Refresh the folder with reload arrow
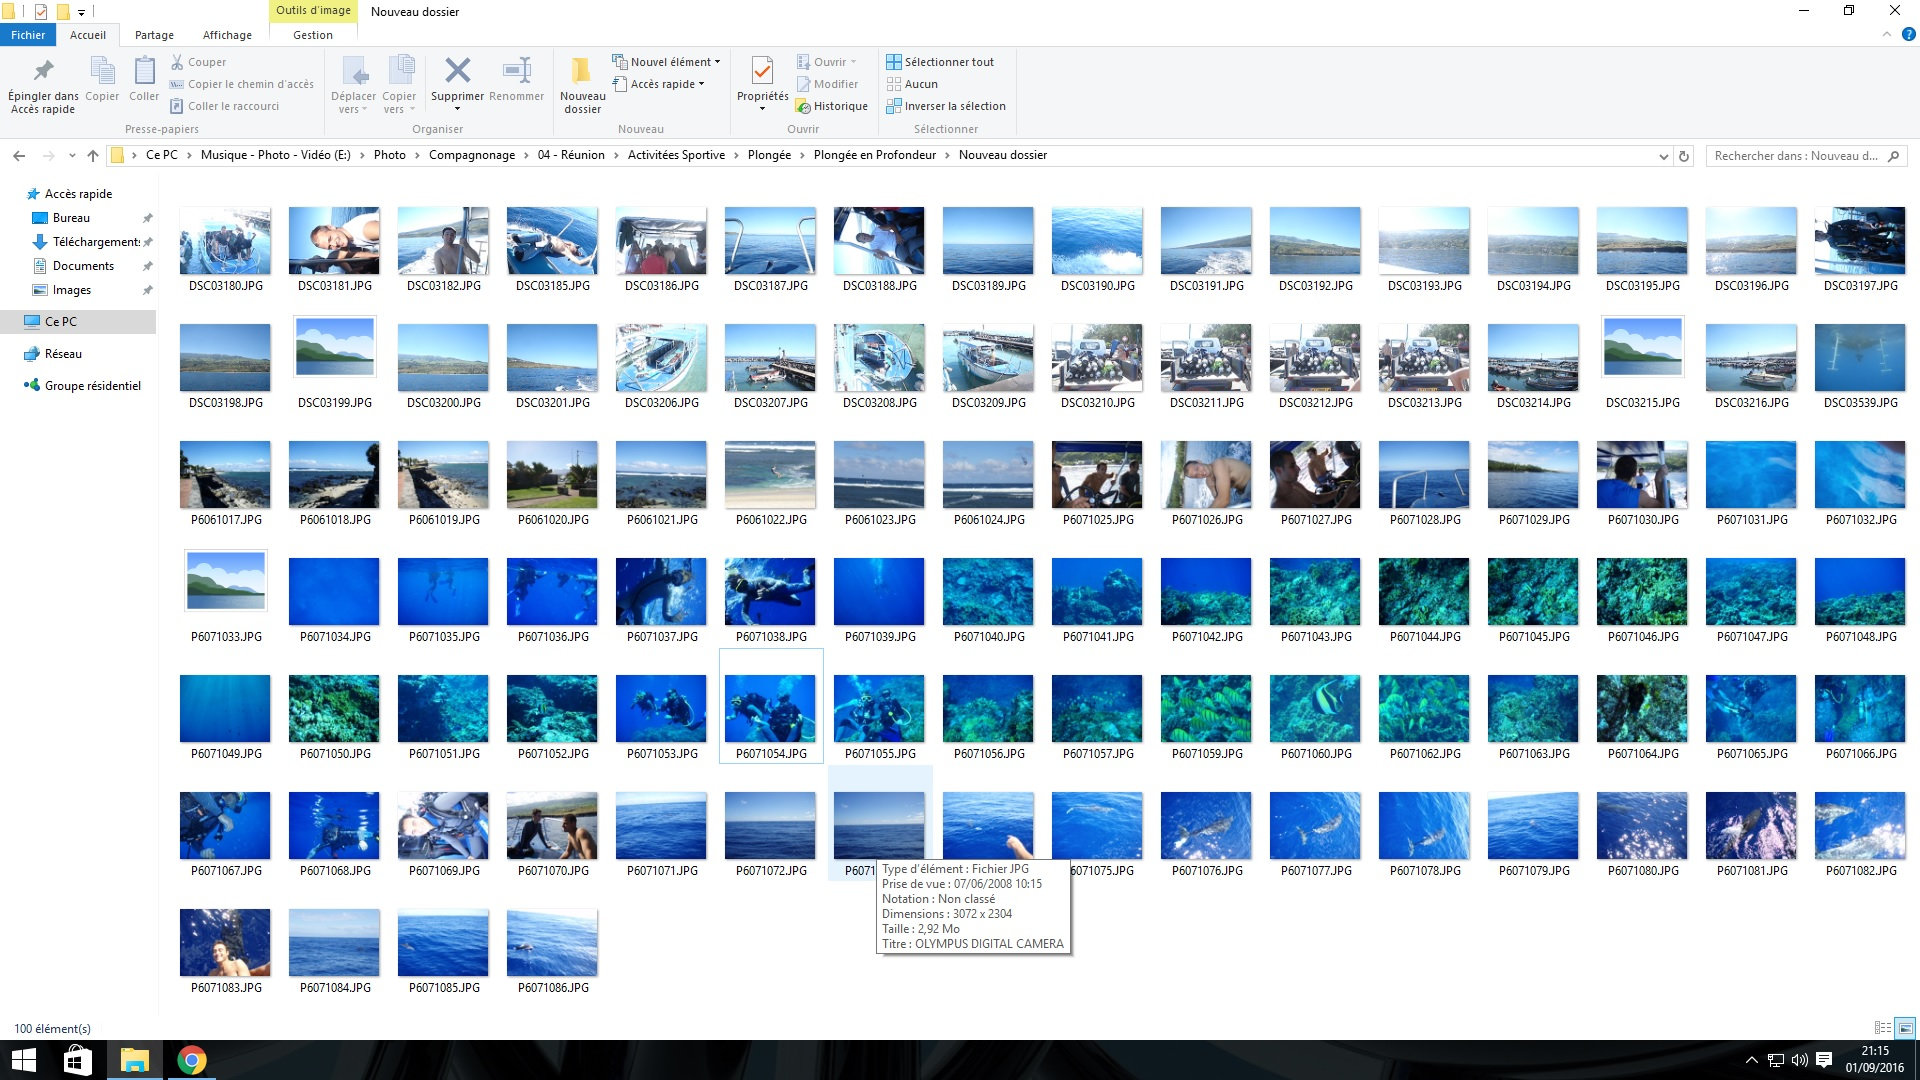Screen dimensions: 1920x1080 point(1684,156)
